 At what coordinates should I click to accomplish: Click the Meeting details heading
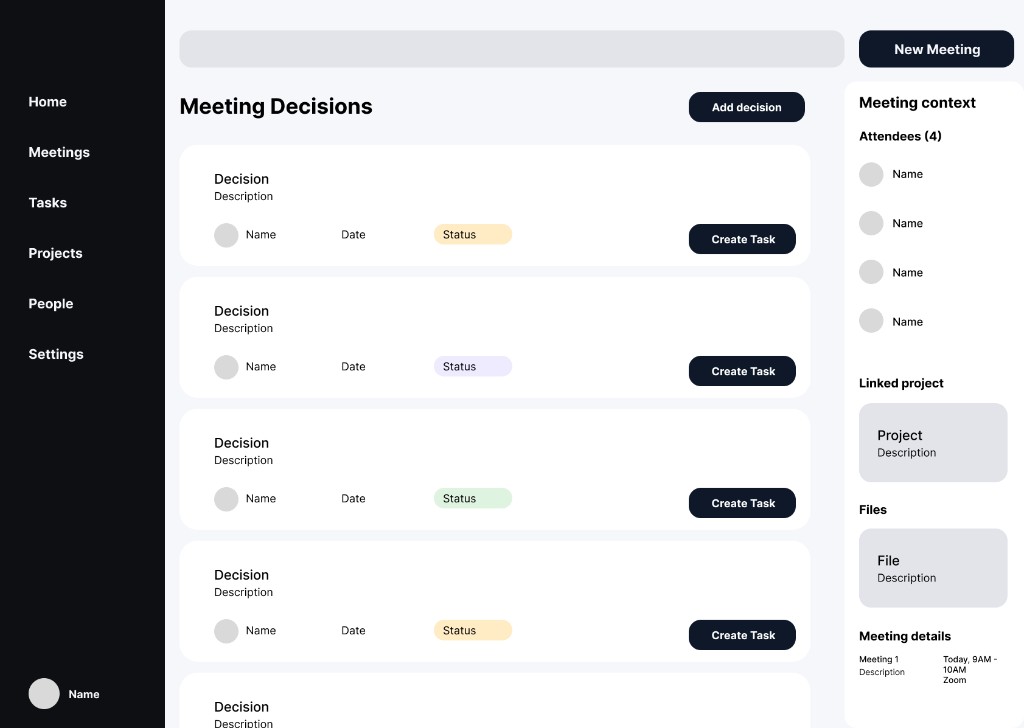tap(904, 636)
